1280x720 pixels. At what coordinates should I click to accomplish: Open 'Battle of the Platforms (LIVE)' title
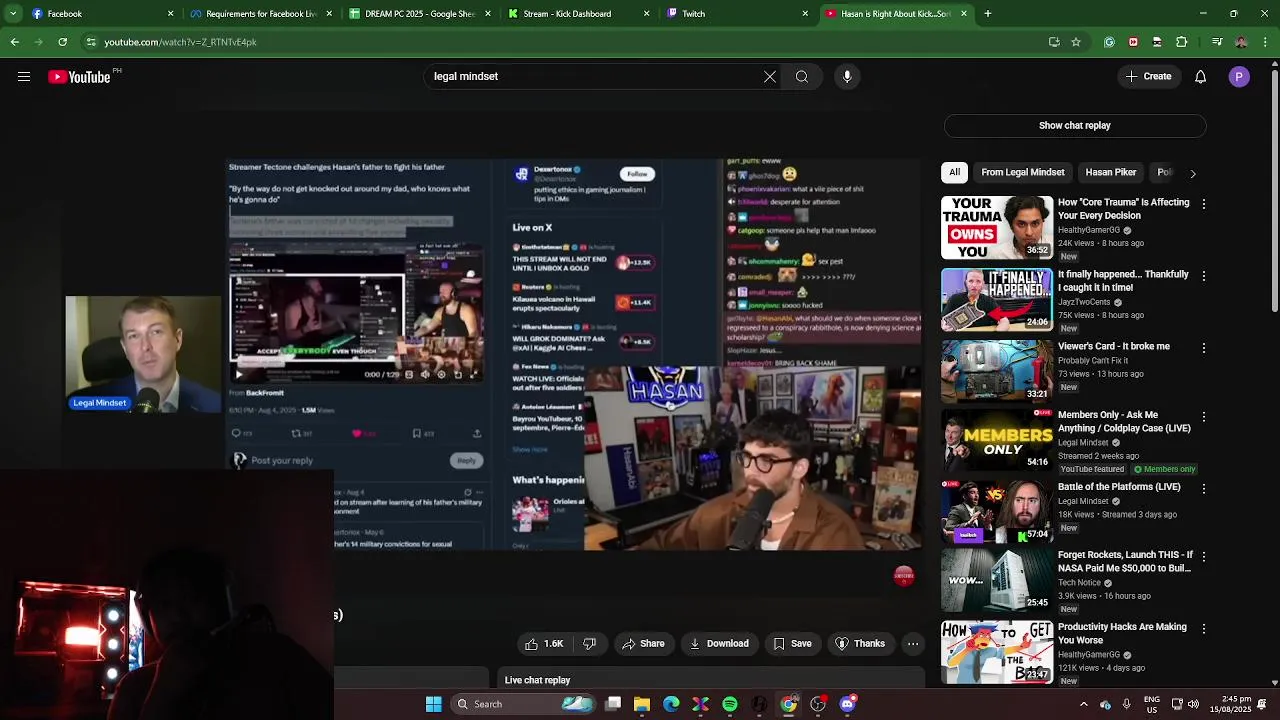tap(1119, 487)
